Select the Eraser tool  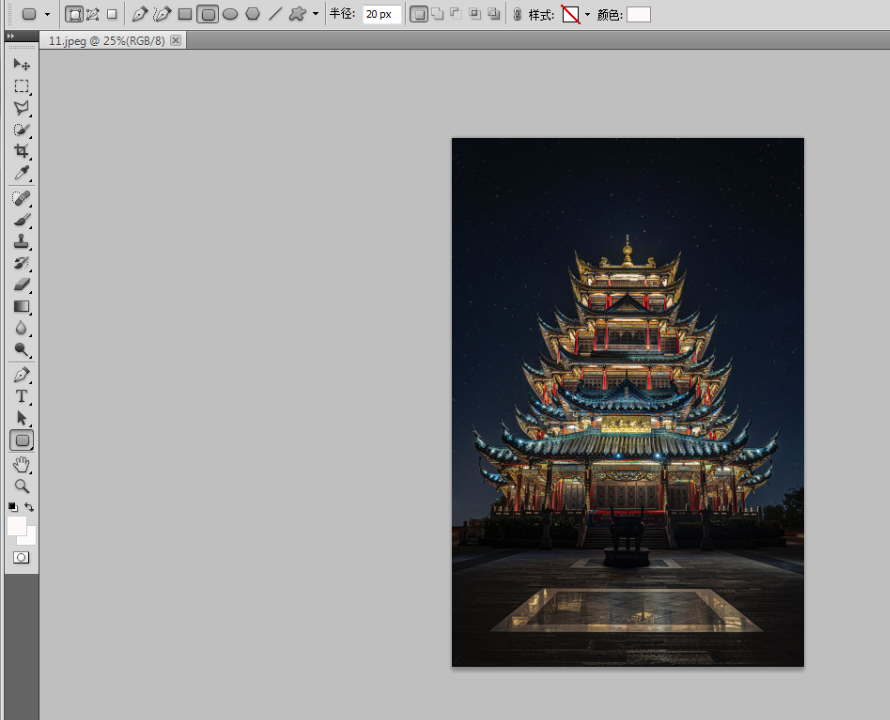pos(22,284)
